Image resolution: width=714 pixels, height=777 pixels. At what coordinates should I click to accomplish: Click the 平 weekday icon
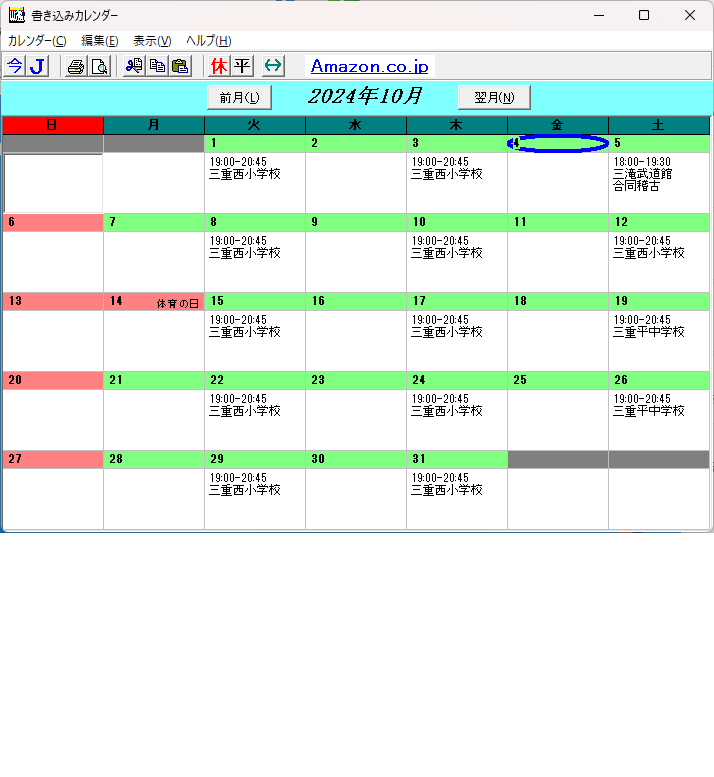(242, 66)
